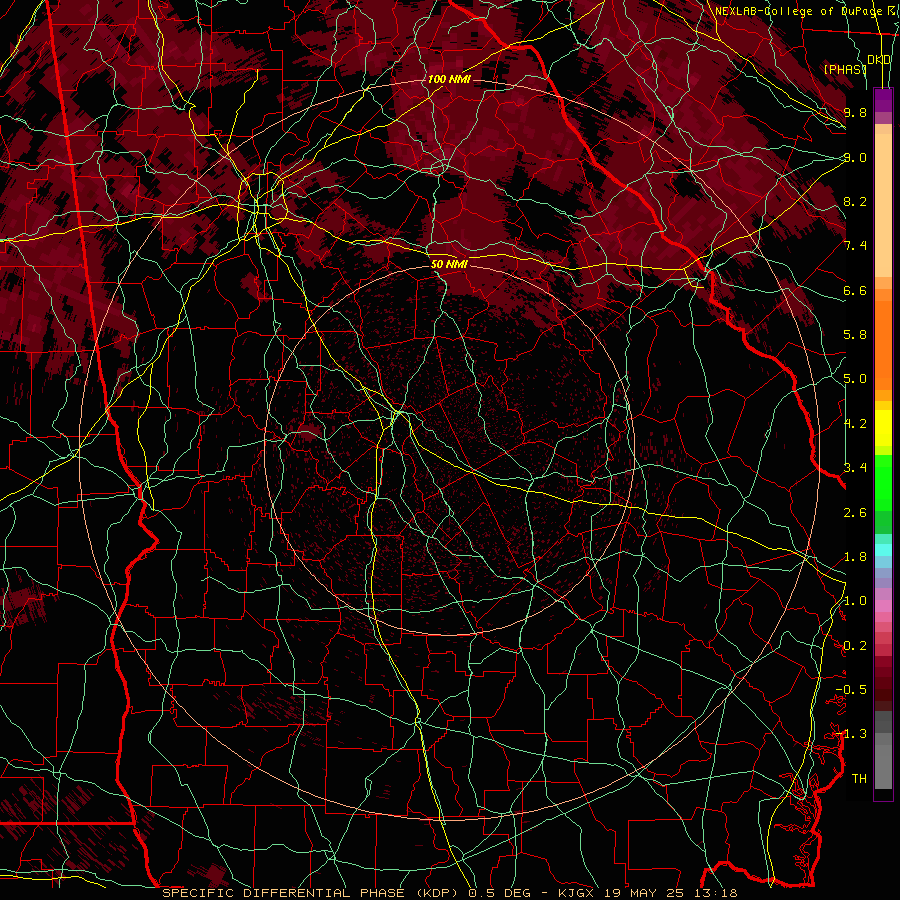
Task: Click the 3.4 scale value
Action: (855, 468)
